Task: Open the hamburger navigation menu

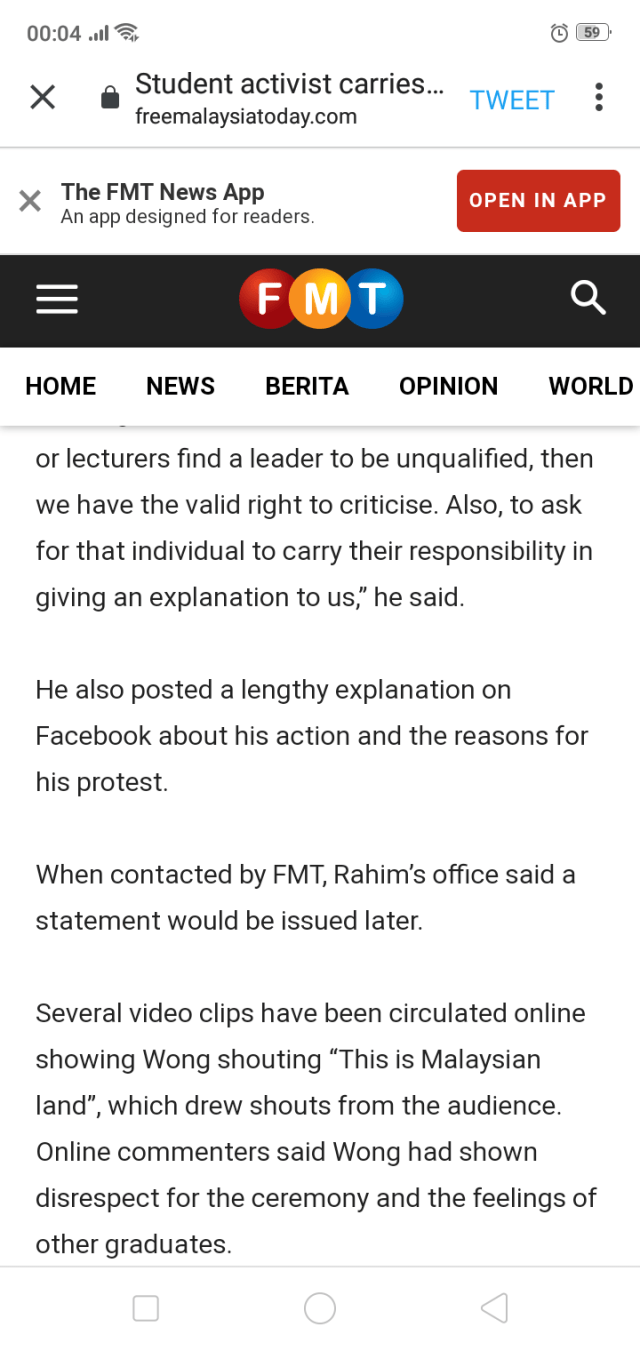Action: [57, 299]
